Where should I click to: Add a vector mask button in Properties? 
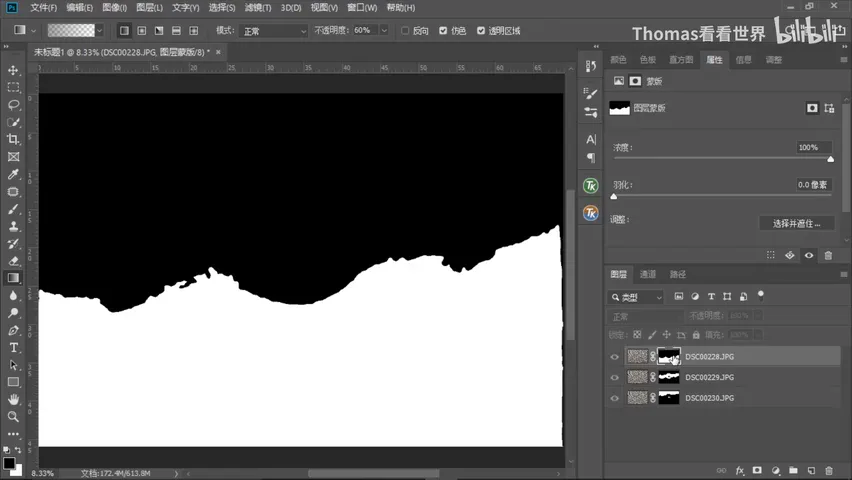pyautogui.click(x=829, y=108)
